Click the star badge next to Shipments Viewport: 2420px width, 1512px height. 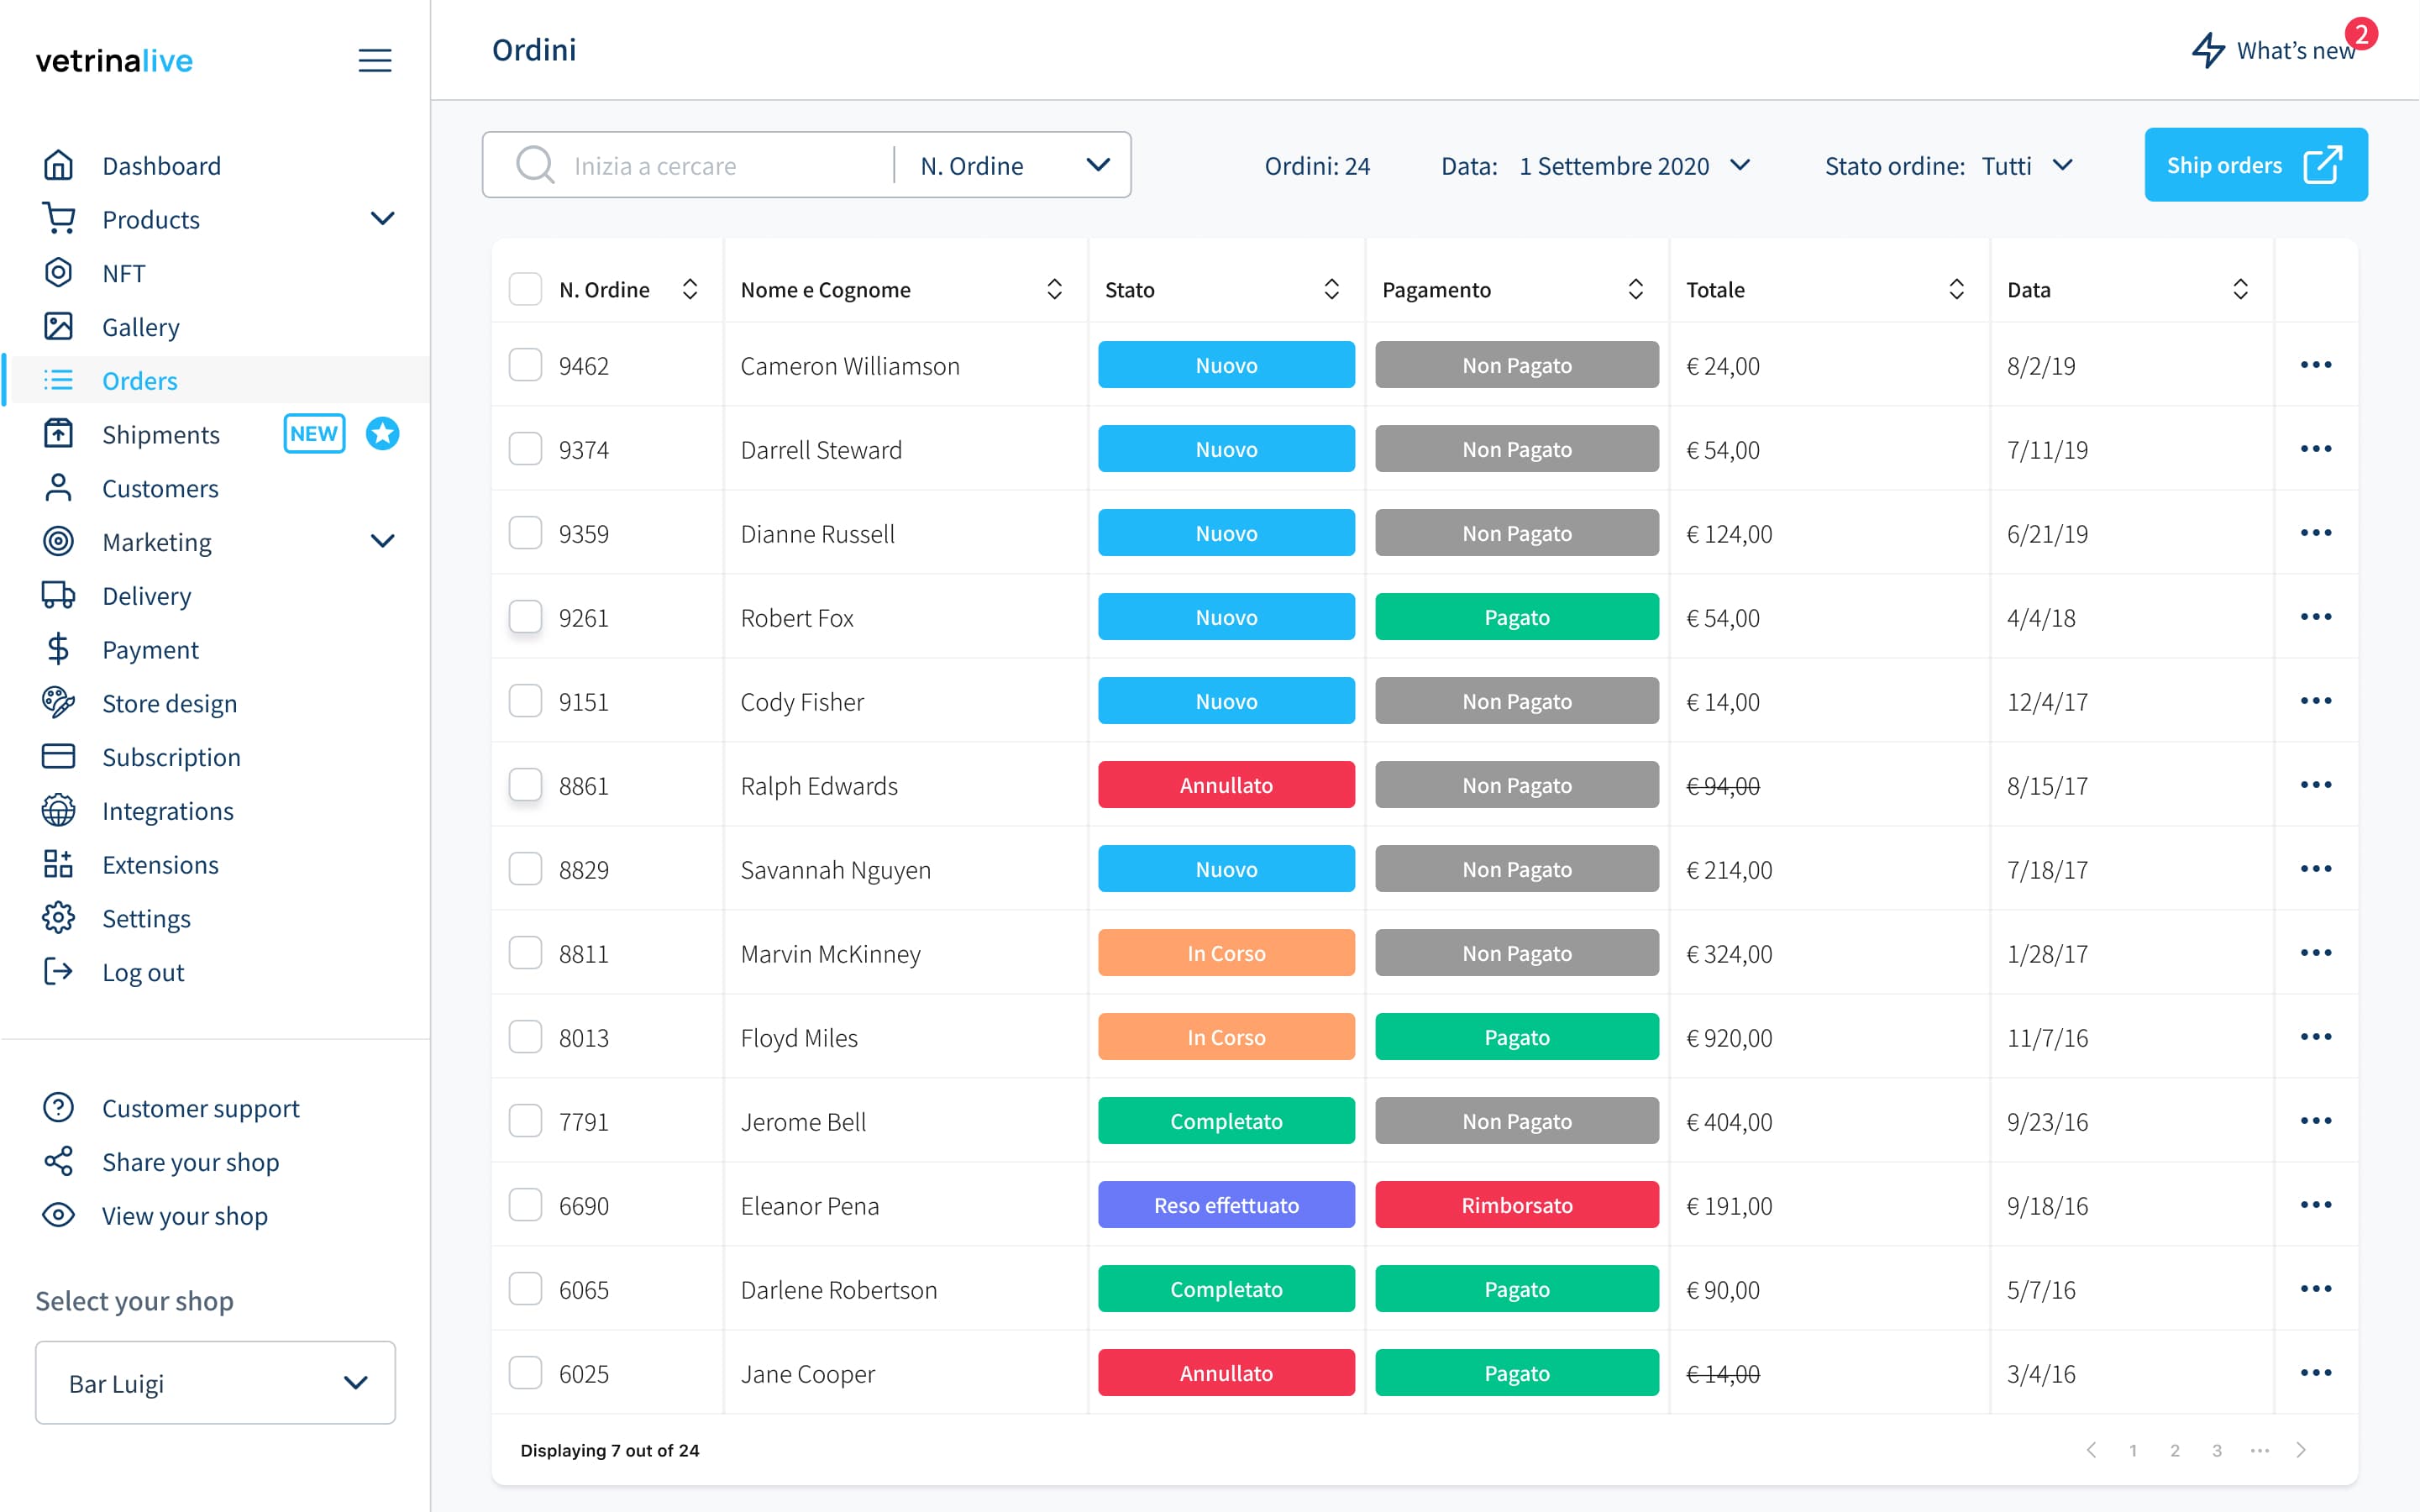click(x=382, y=434)
